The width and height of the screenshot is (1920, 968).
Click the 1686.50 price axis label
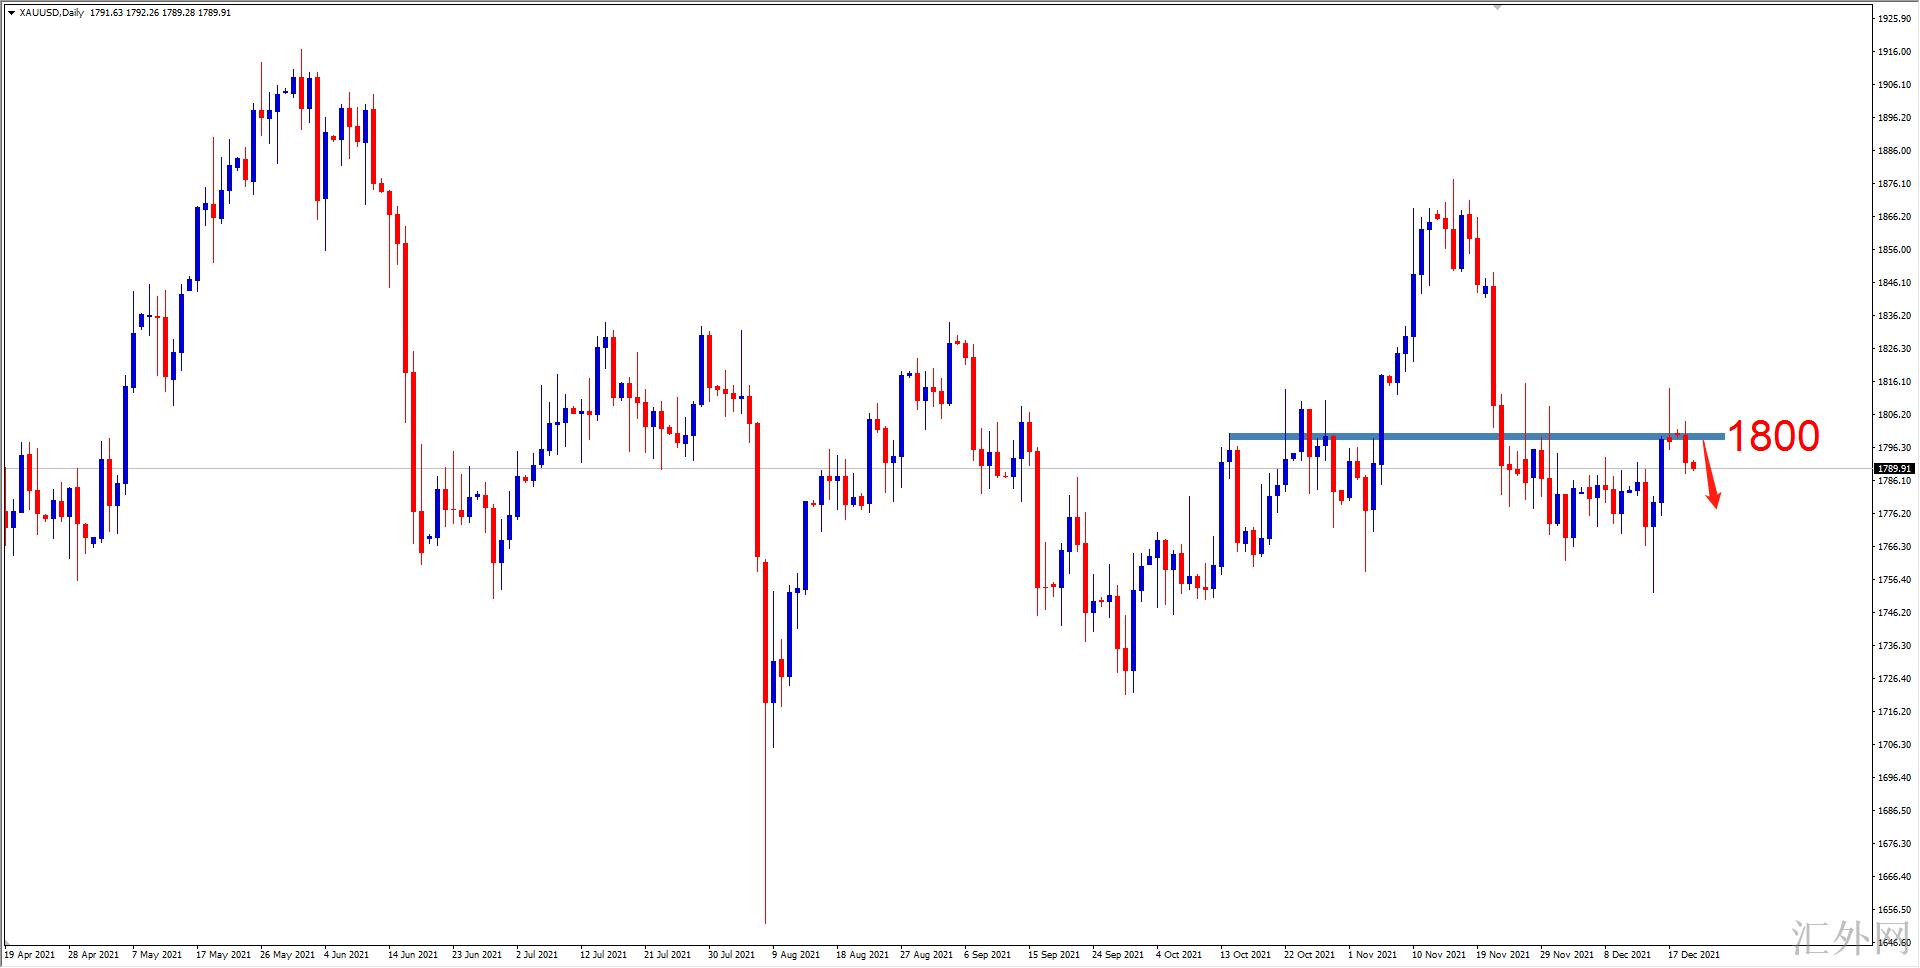click(1894, 811)
